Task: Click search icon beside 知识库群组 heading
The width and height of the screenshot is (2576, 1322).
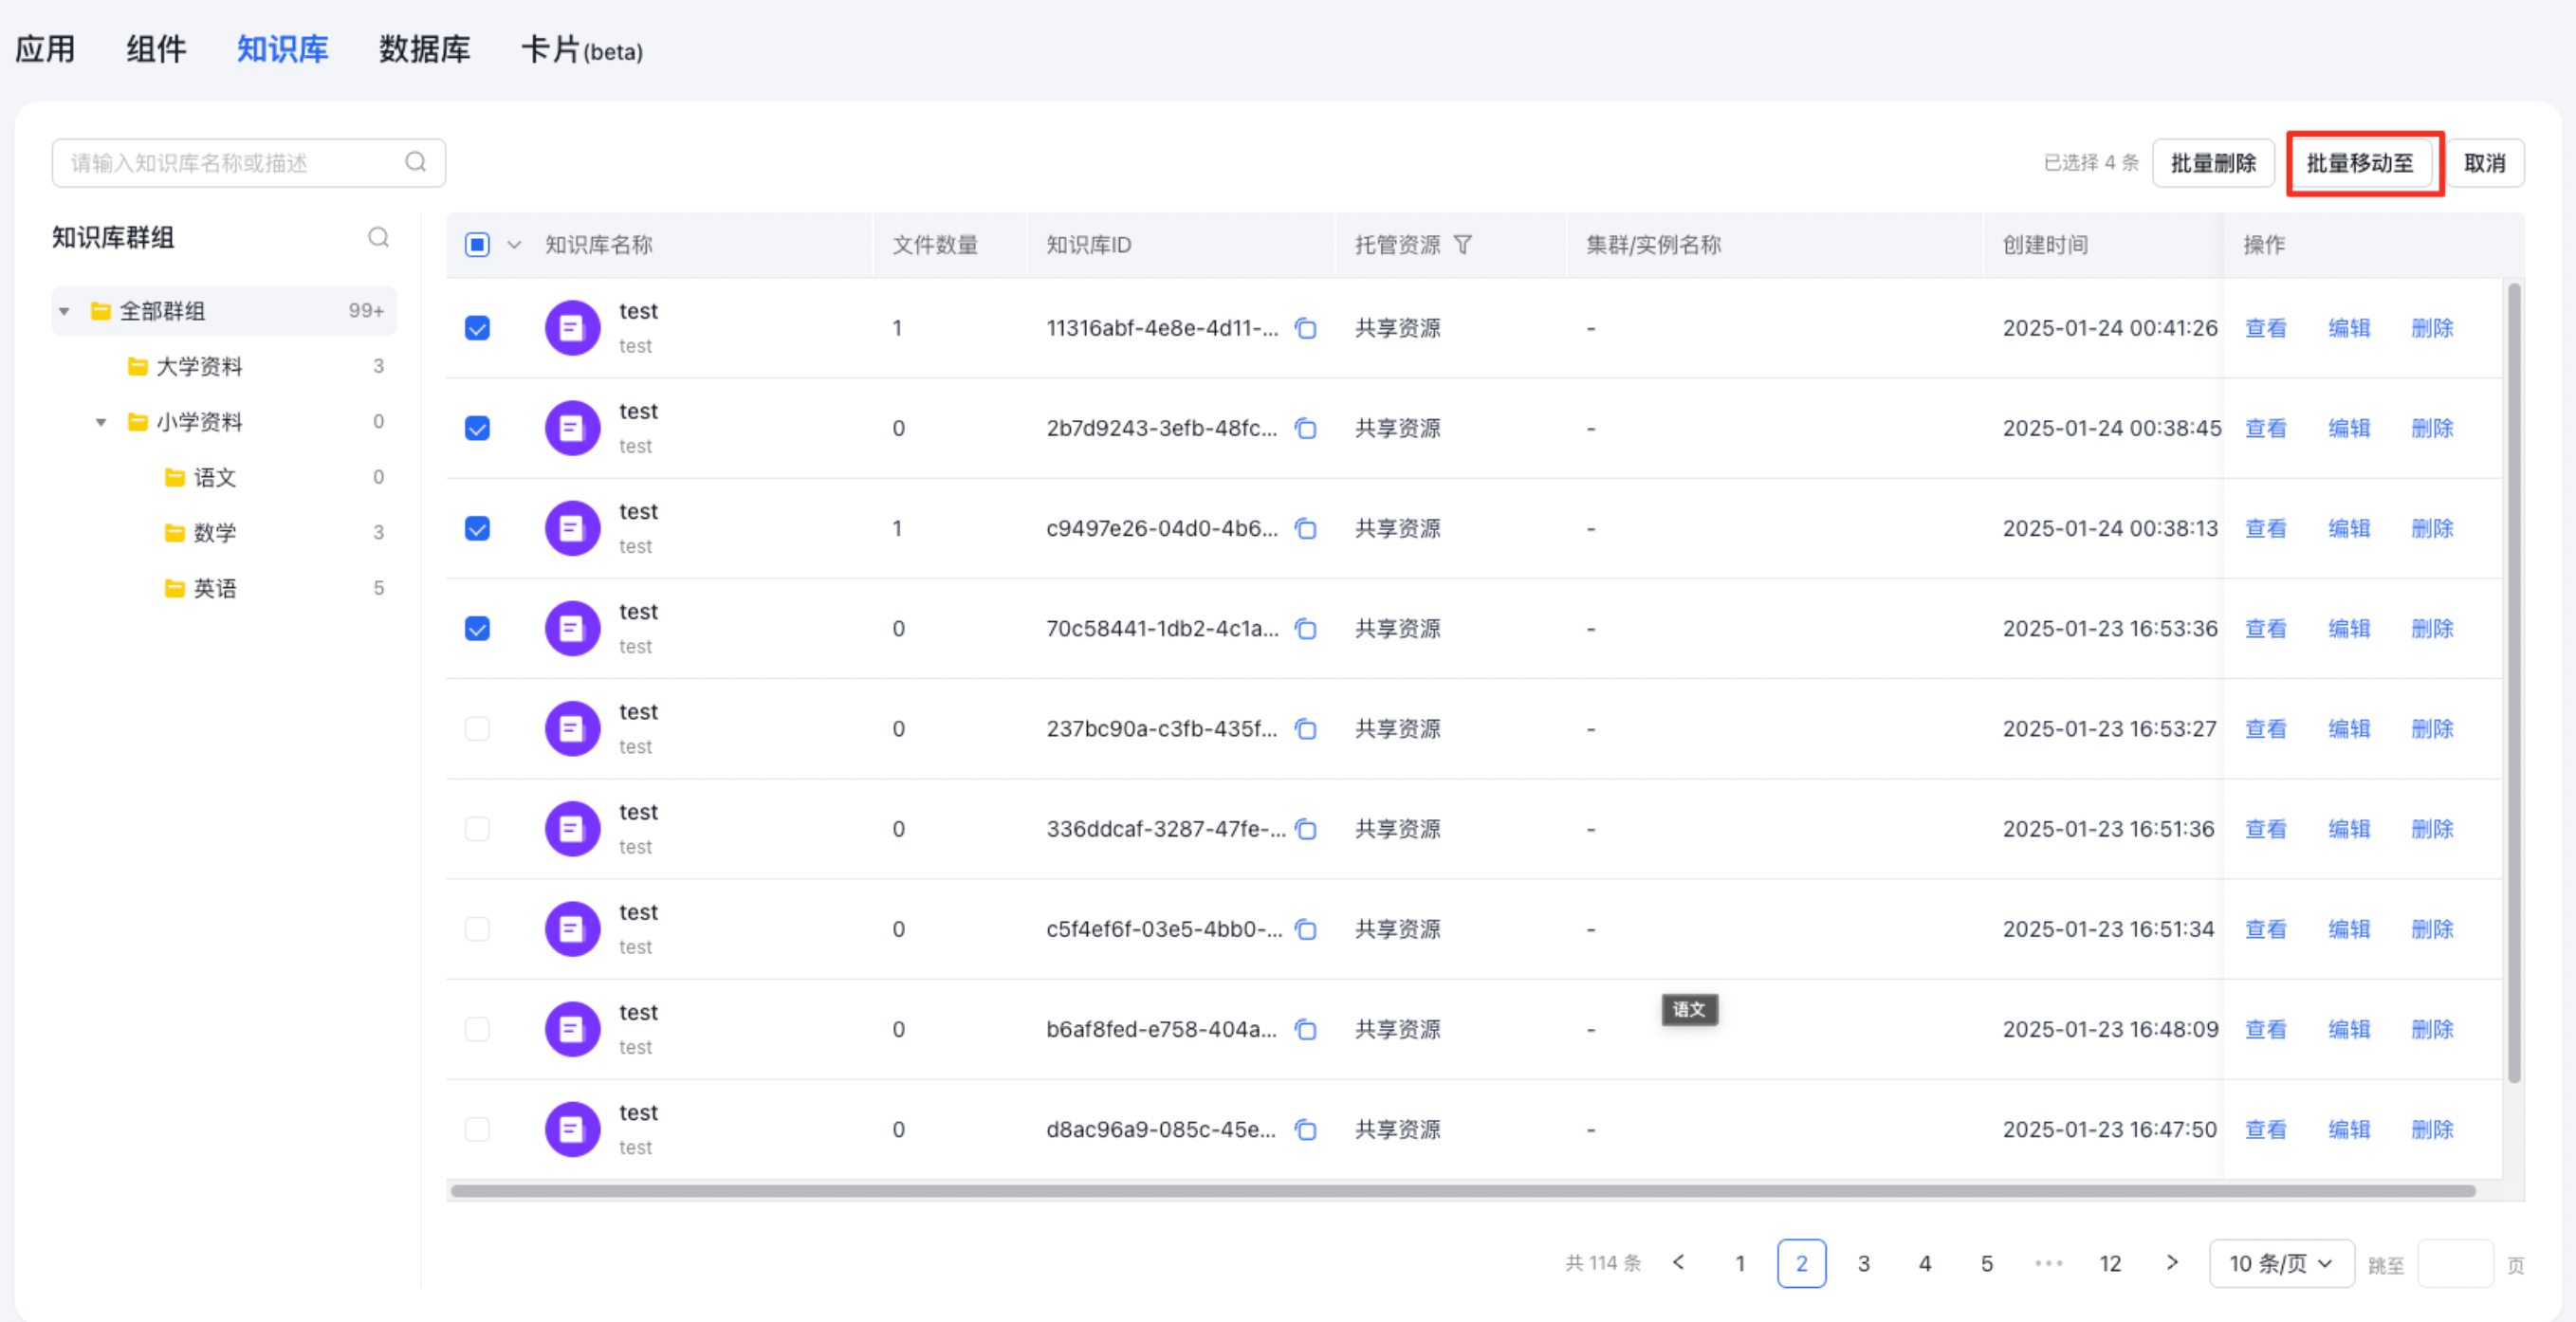Action: 378,237
